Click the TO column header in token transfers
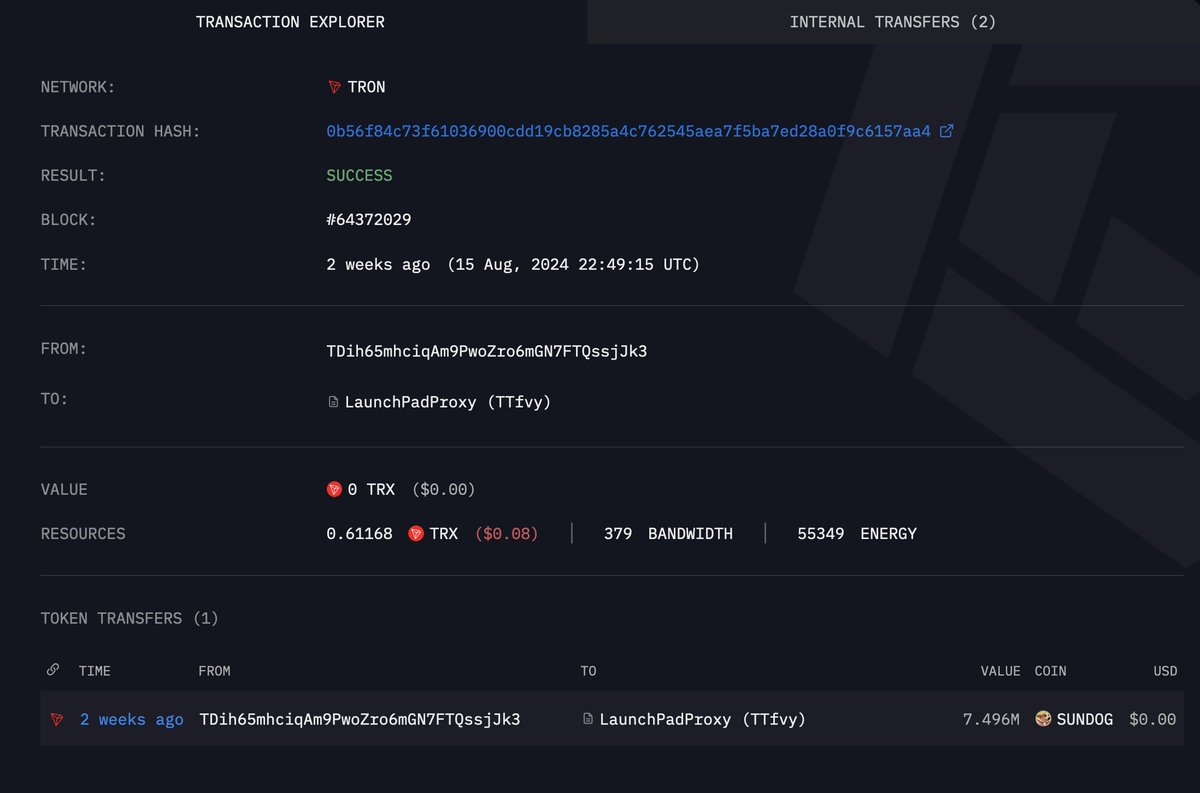Image resolution: width=1200 pixels, height=793 pixels. [x=588, y=671]
